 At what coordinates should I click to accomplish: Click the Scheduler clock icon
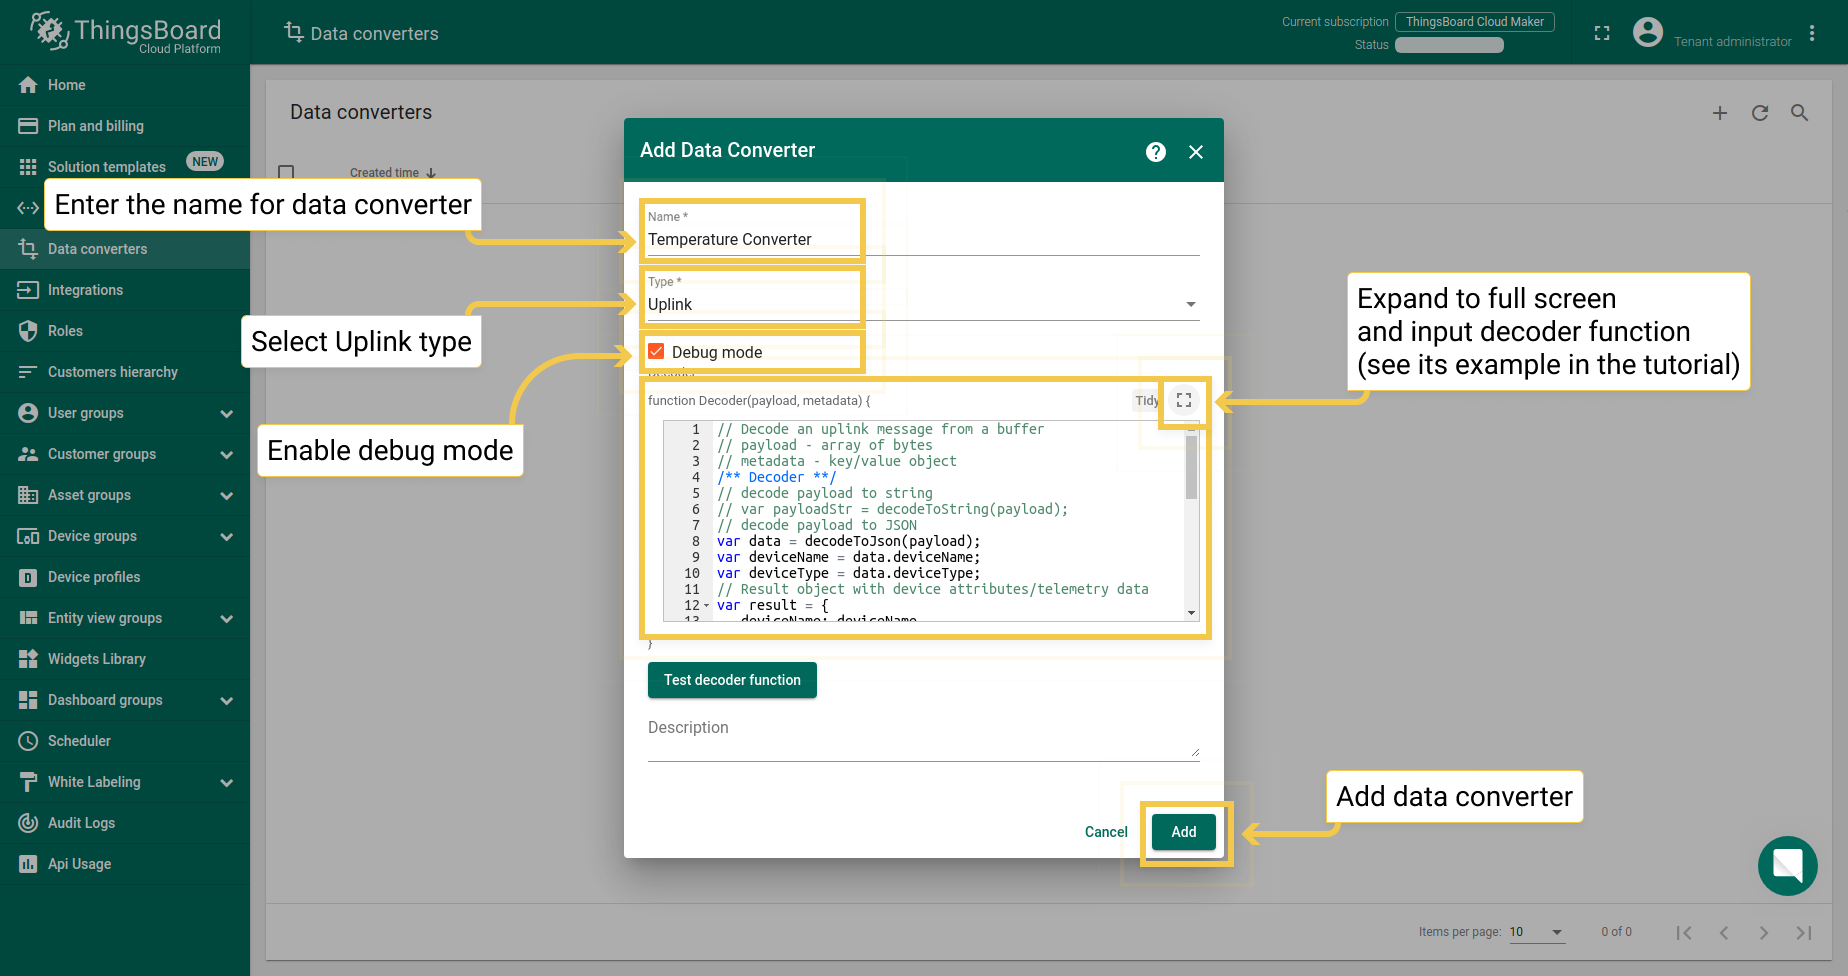pos(28,741)
